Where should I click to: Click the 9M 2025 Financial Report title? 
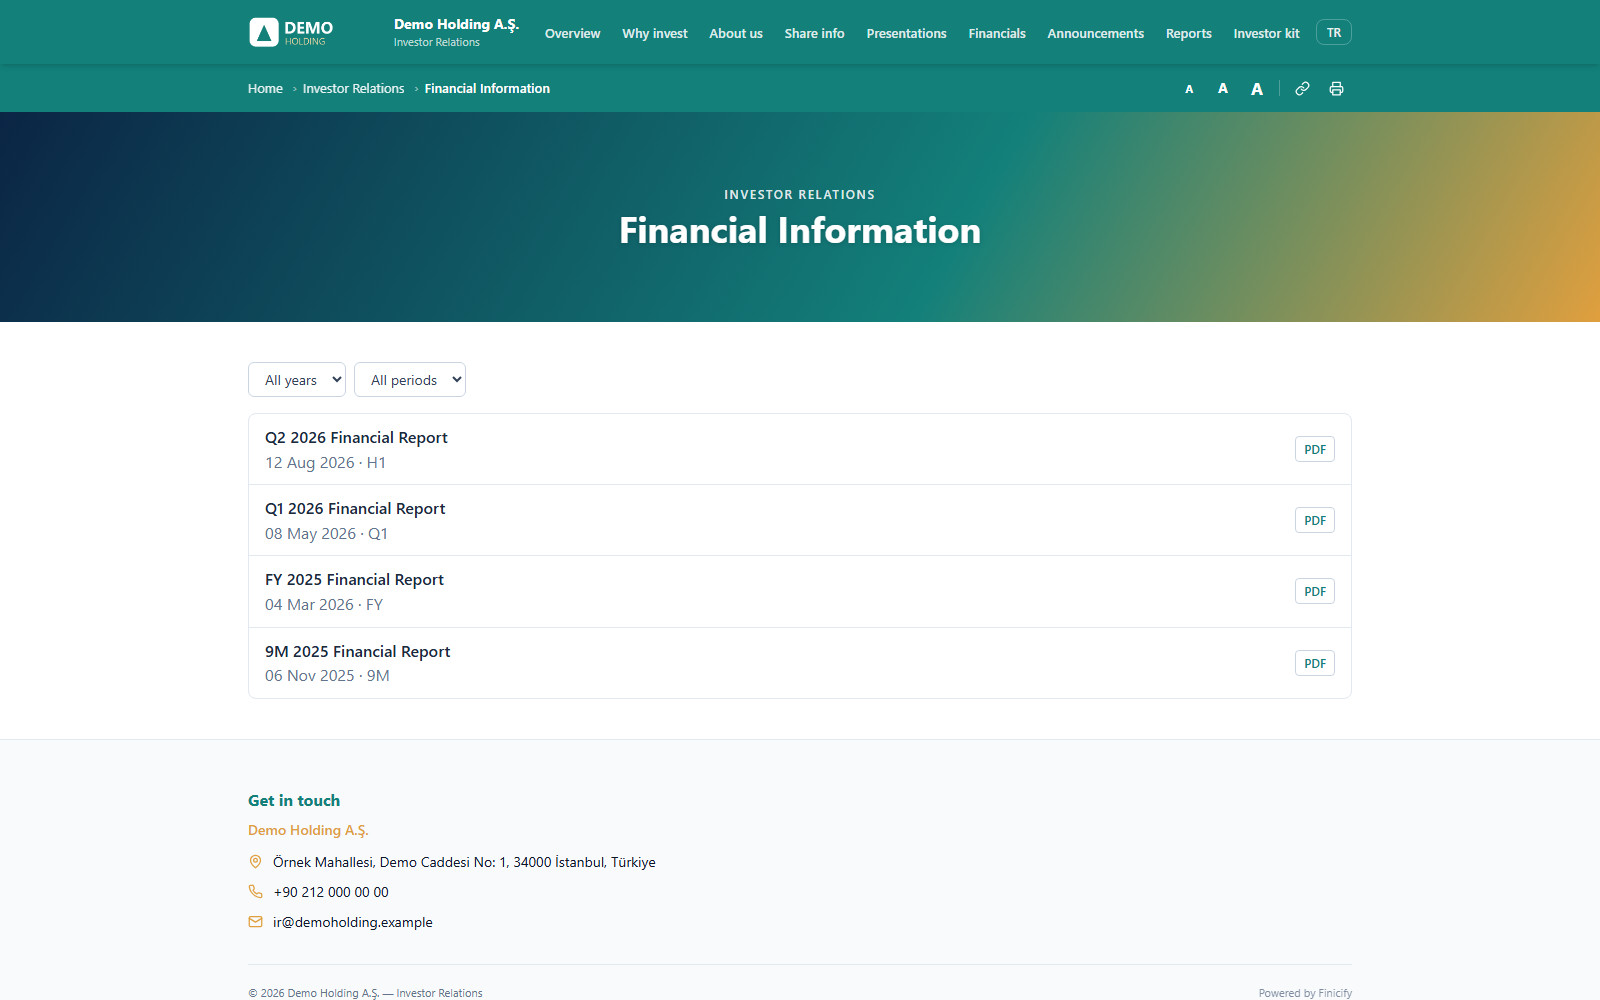tap(358, 652)
